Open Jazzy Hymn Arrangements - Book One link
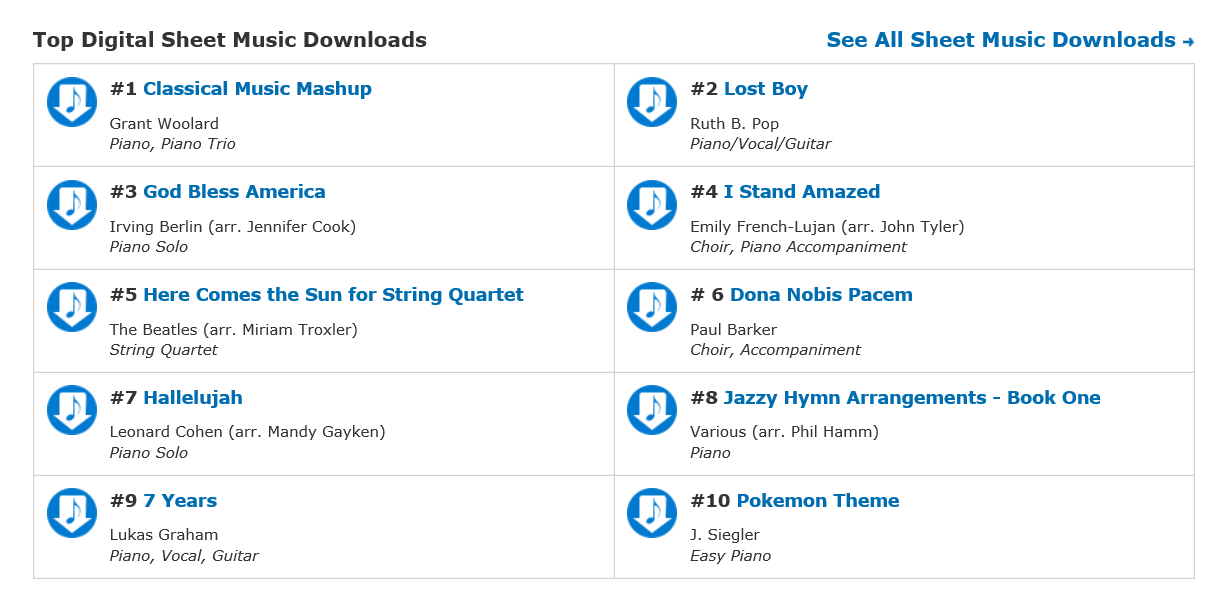The image size is (1218, 594). pos(911,398)
